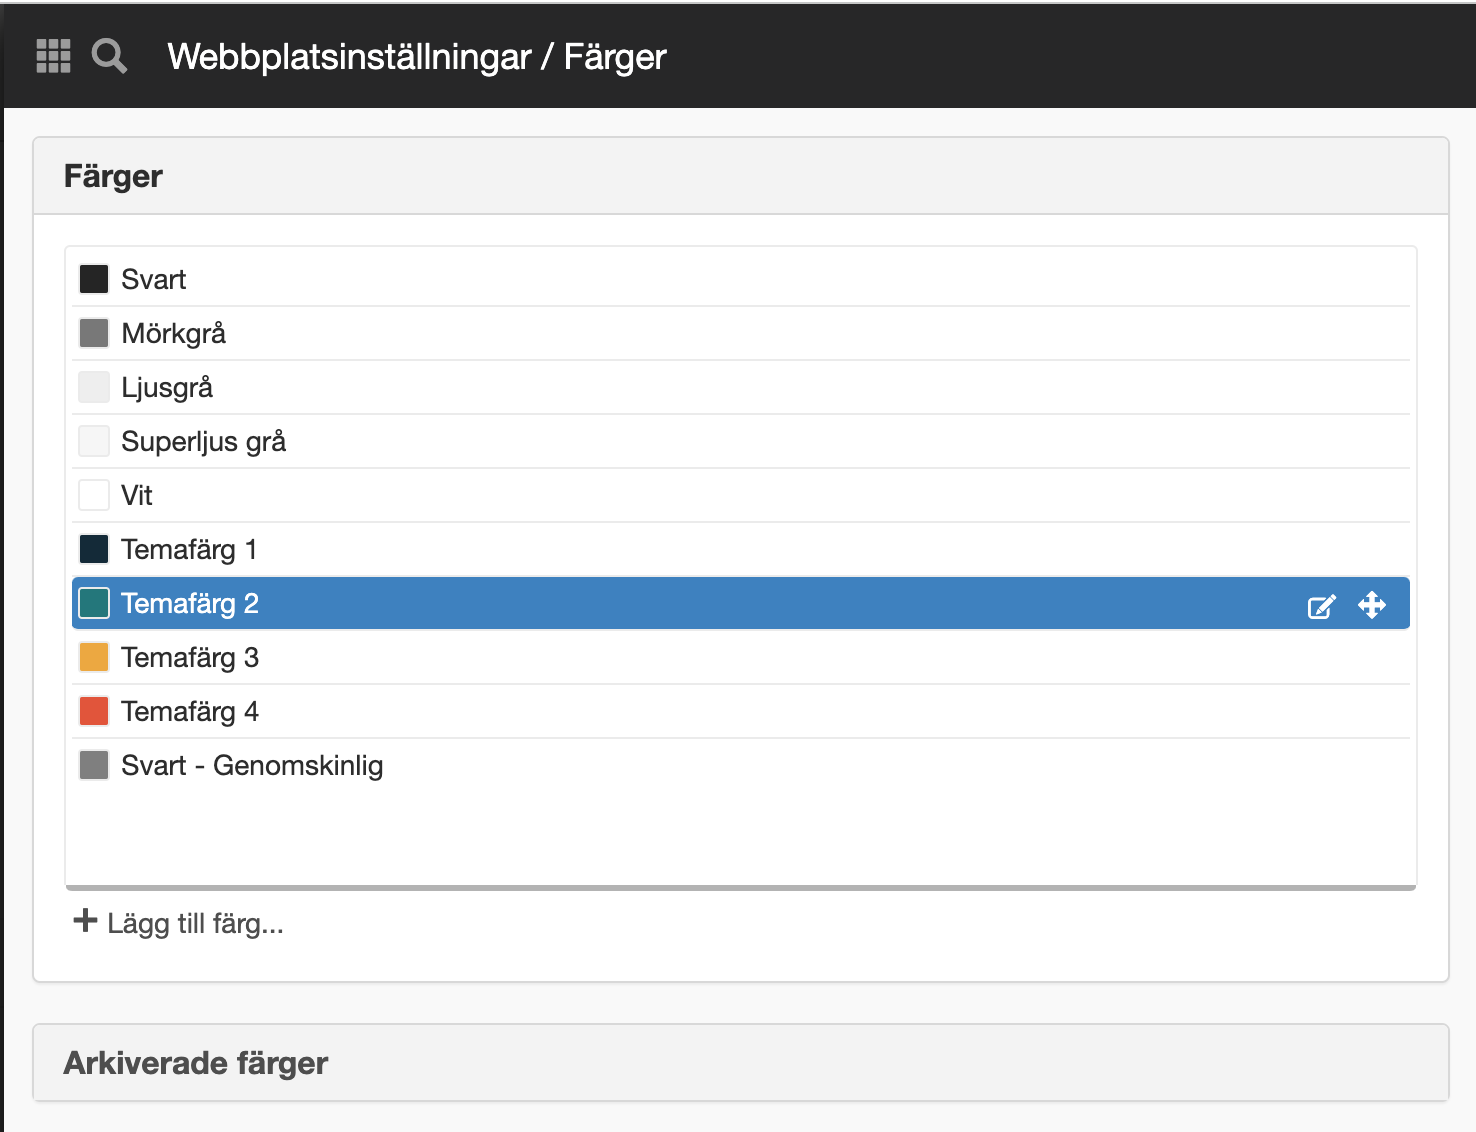This screenshot has width=1476, height=1132.
Task: Open the apps grid menu icon
Action: (x=53, y=56)
